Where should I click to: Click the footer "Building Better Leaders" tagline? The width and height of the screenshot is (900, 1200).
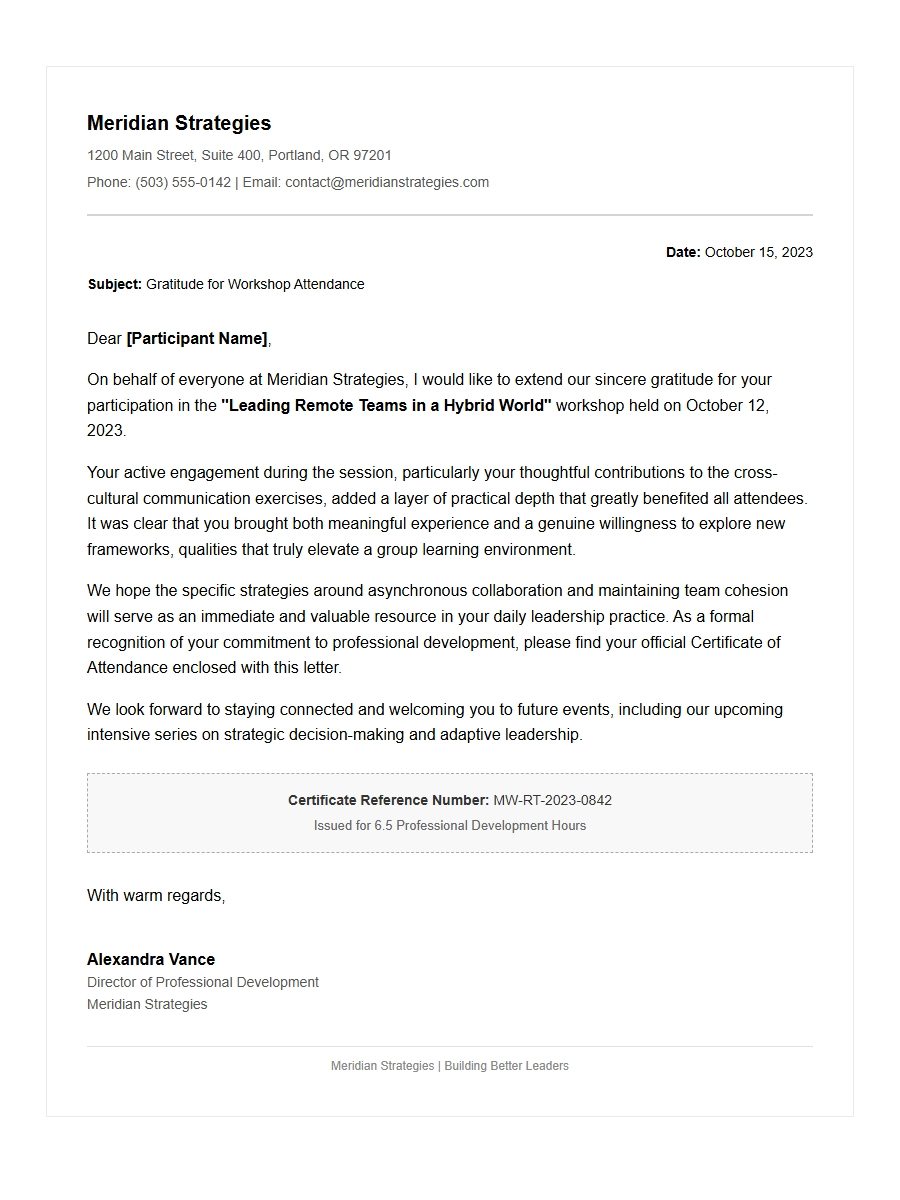(x=507, y=1066)
